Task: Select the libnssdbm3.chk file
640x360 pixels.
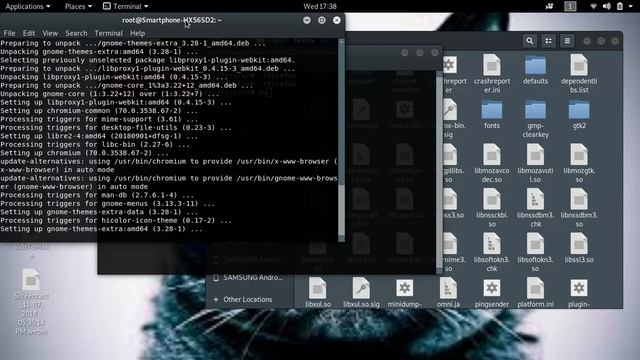Action: coord(535,208)
